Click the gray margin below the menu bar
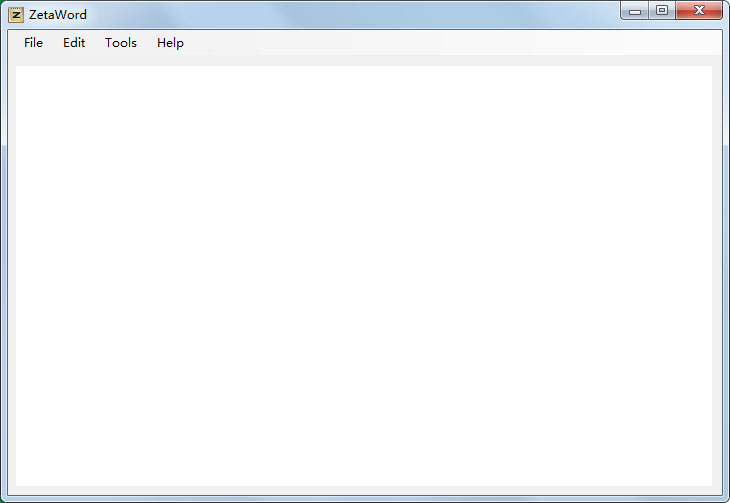This screenshot has width=730, height=503. pyautogui.click(x=364, y=62)
